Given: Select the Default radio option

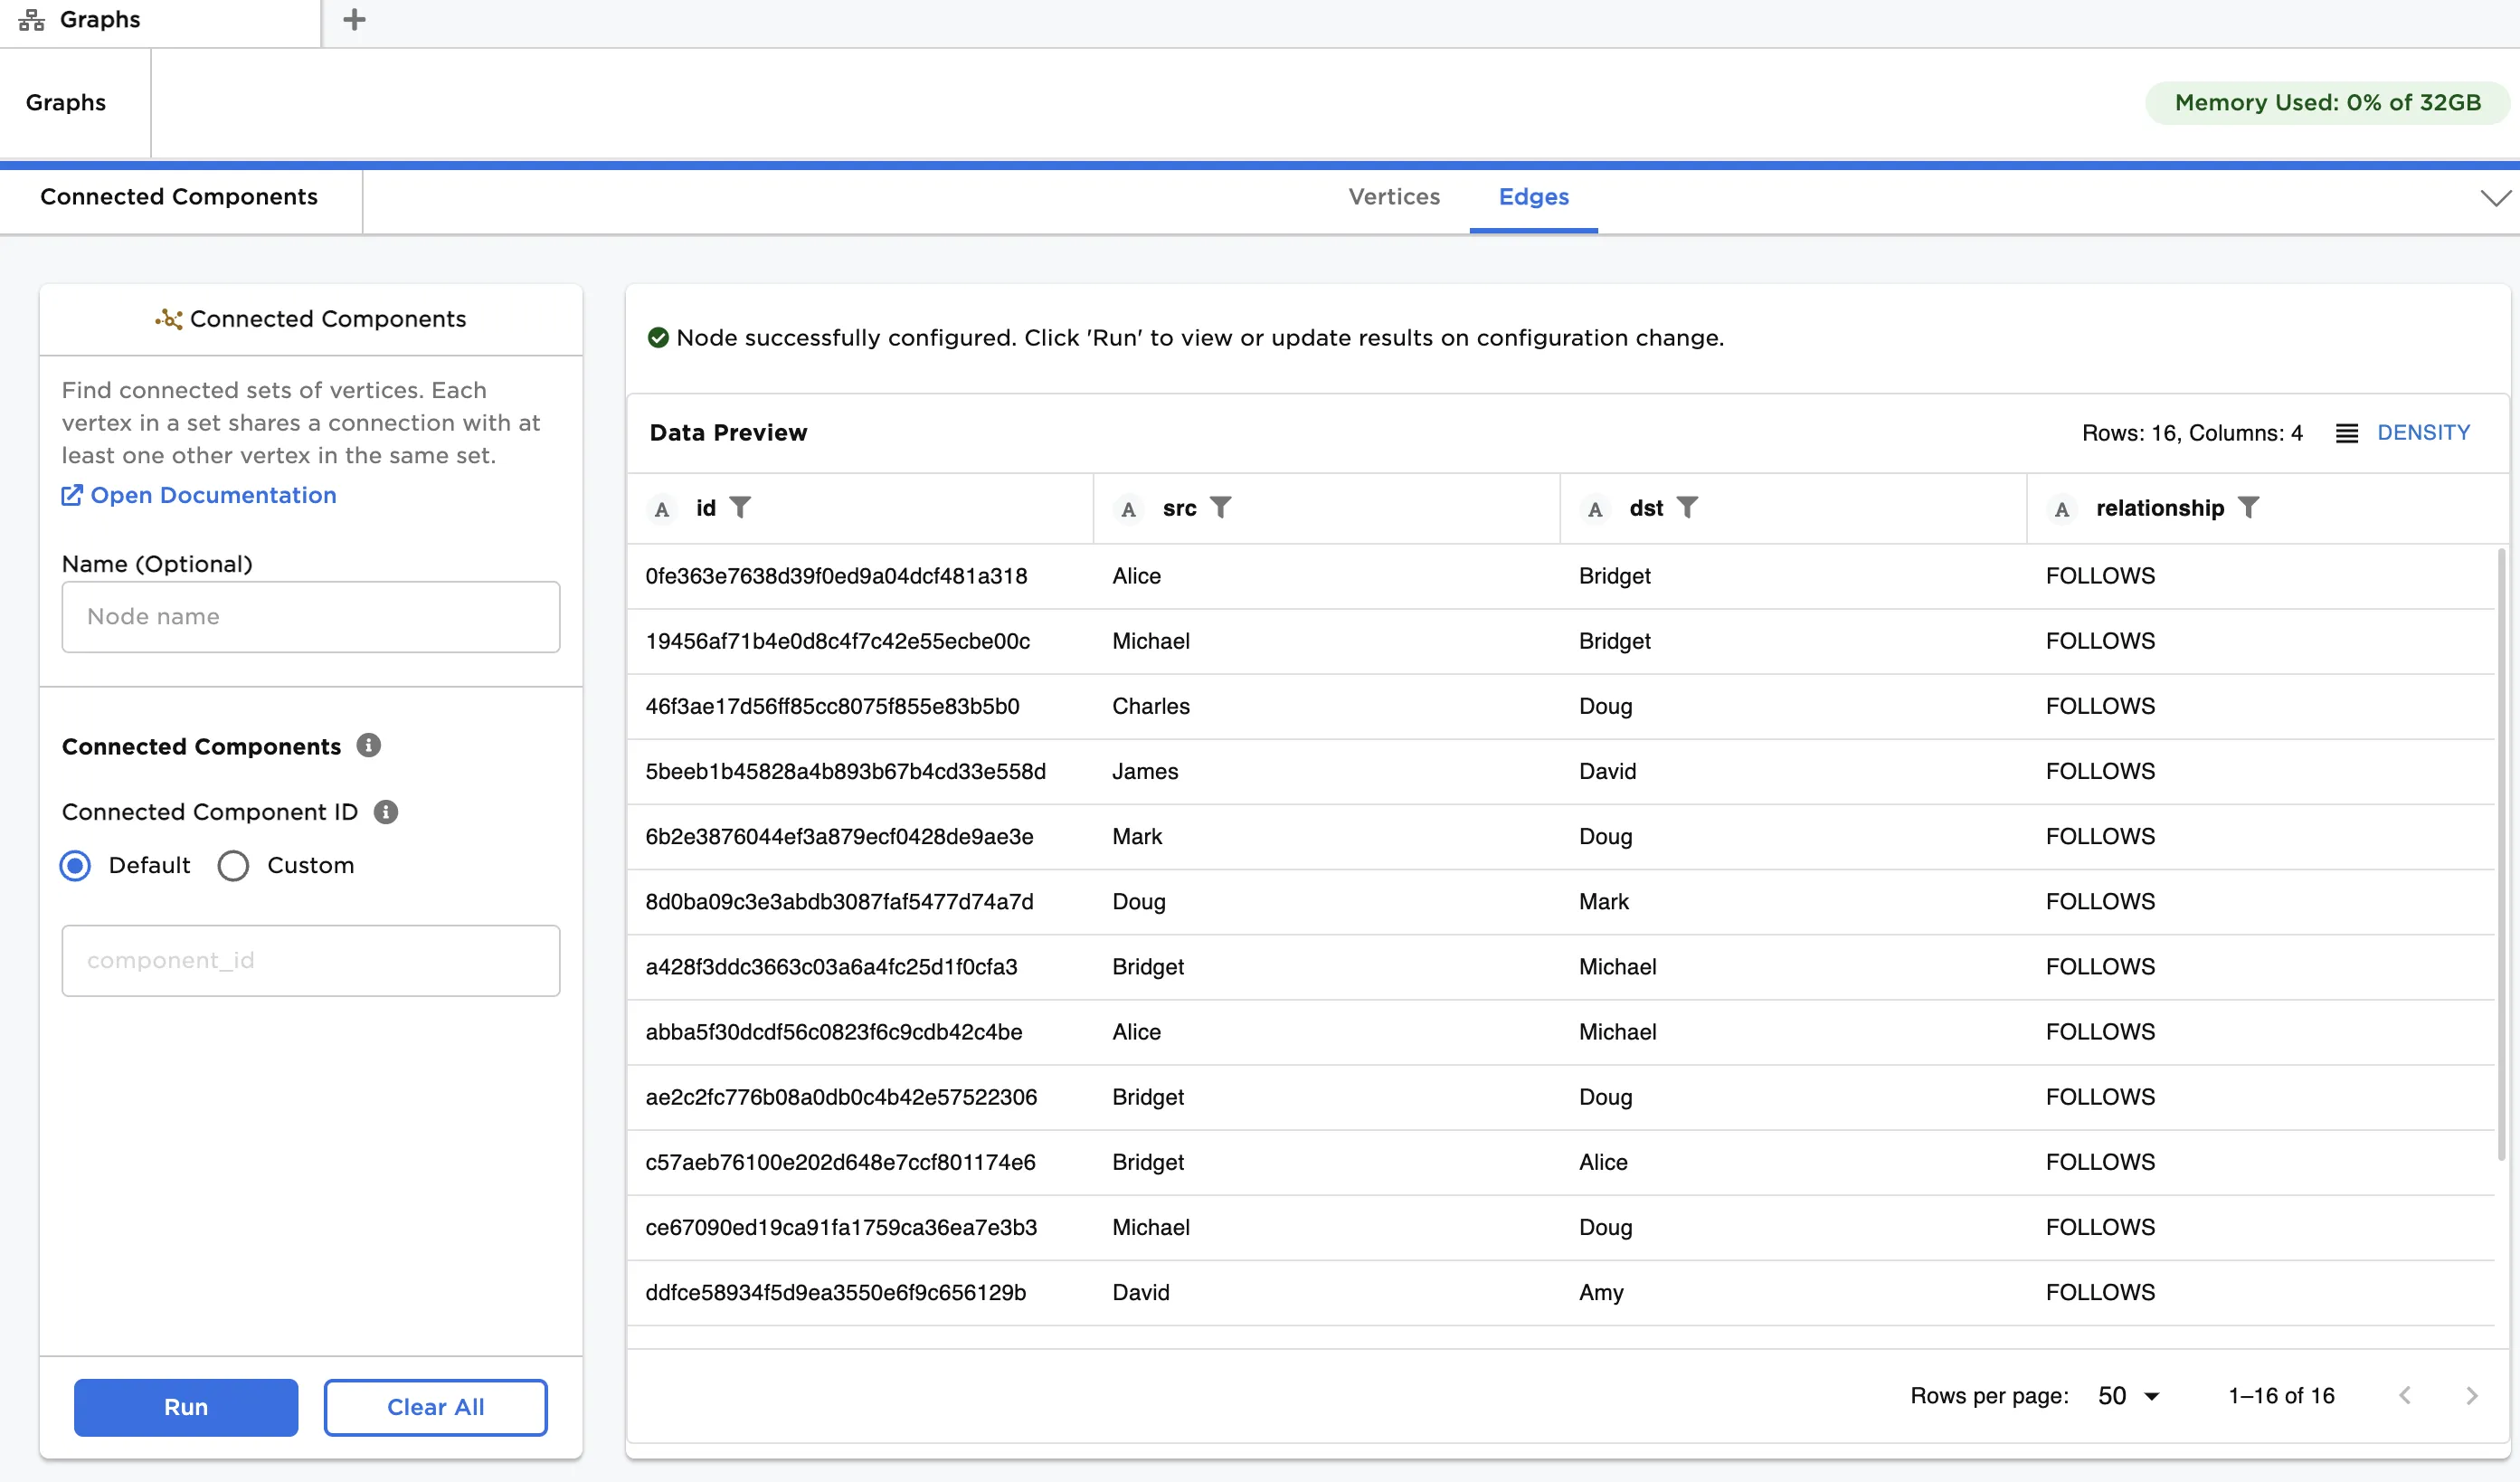Looking at the screenshot, I should click(75, 866).
